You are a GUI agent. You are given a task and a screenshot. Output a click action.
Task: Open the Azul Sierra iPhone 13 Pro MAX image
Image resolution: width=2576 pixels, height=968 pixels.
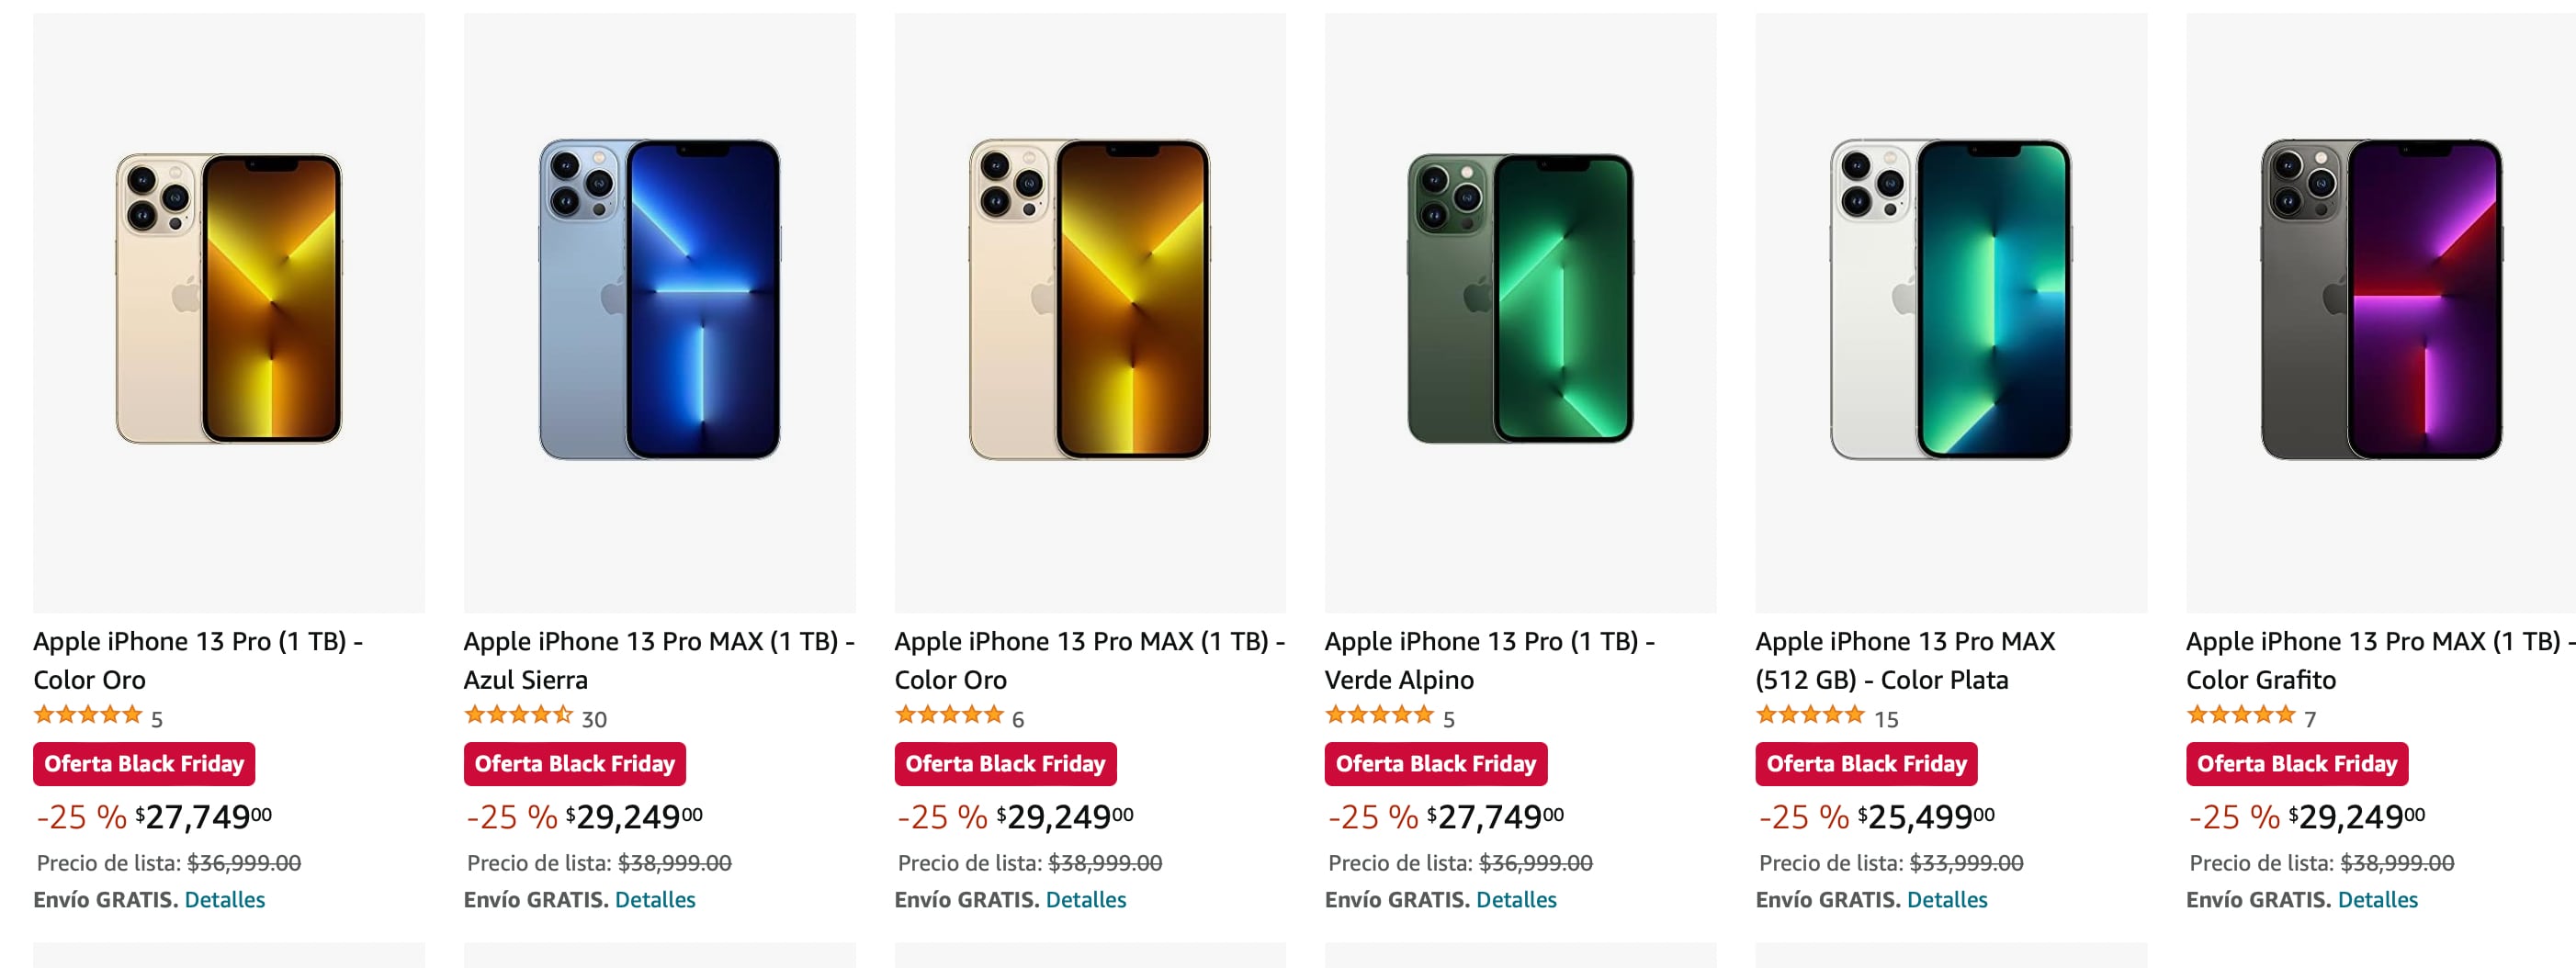tap(660, 298)
